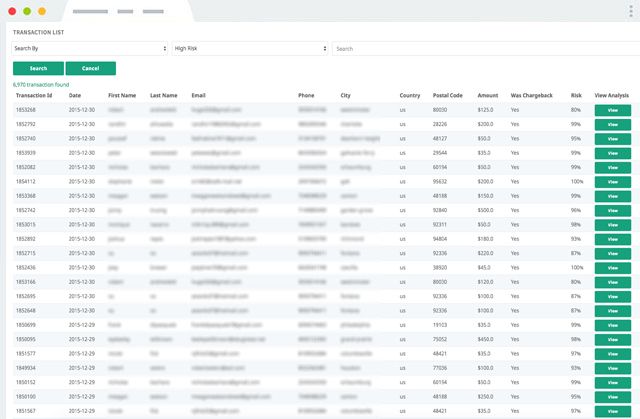Screen dimensions: 640x419
Task: Sort by the Transaction Id column header
Action: pyautogui.click(x=34, y=95)
